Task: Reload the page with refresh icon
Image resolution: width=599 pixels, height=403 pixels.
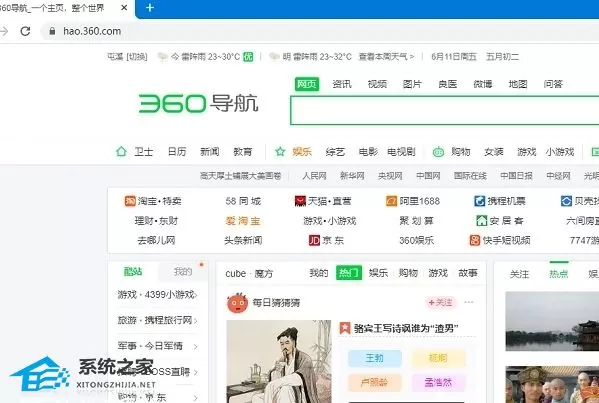Action: click(26, 31)
